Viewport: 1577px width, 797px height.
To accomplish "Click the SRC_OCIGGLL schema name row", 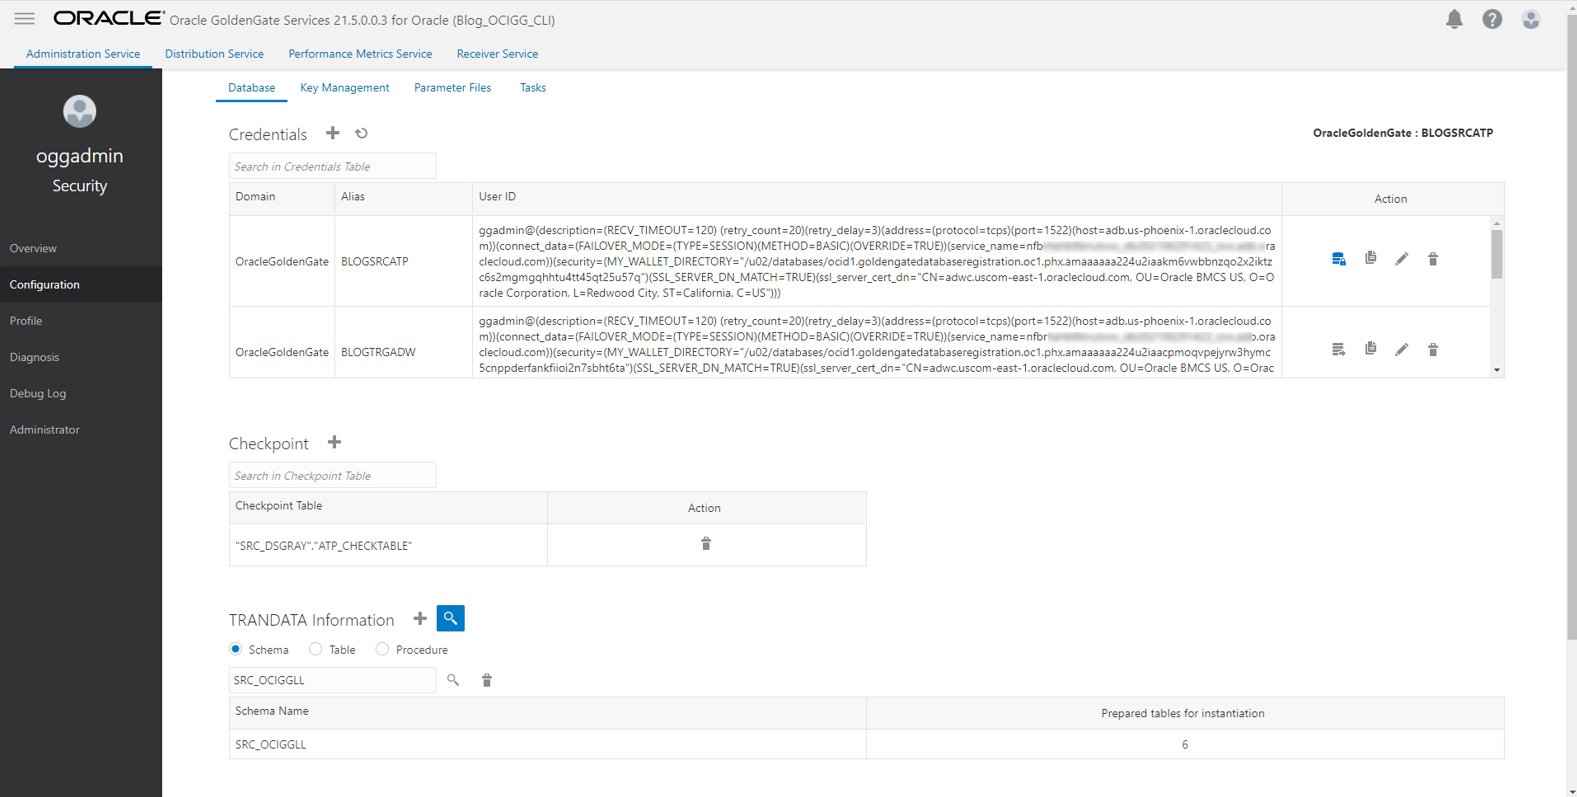I will point(548,744).
